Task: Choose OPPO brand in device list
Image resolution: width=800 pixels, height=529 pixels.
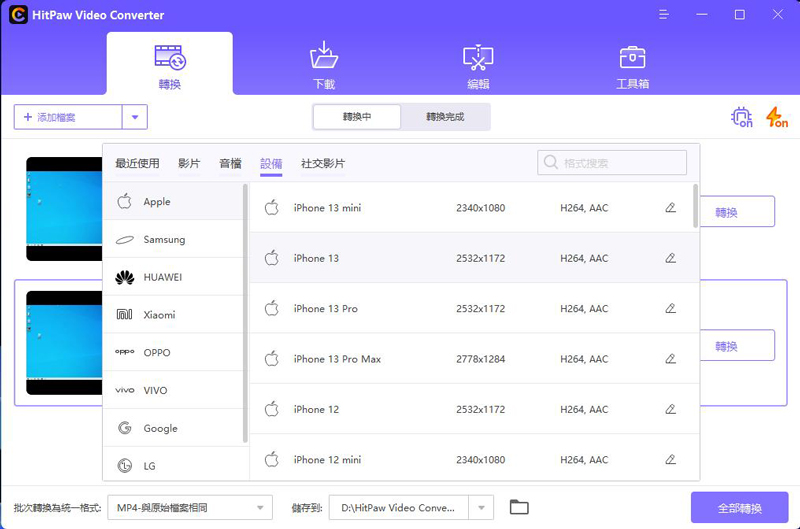Action: tap(173, 352)
